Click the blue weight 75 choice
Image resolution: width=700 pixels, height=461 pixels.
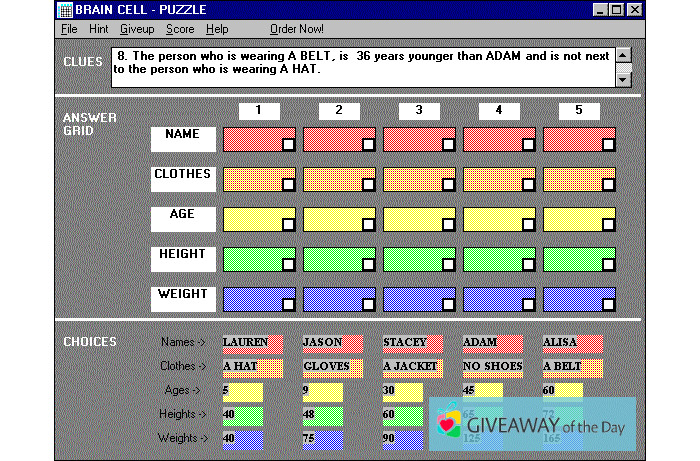coord(322,439)
